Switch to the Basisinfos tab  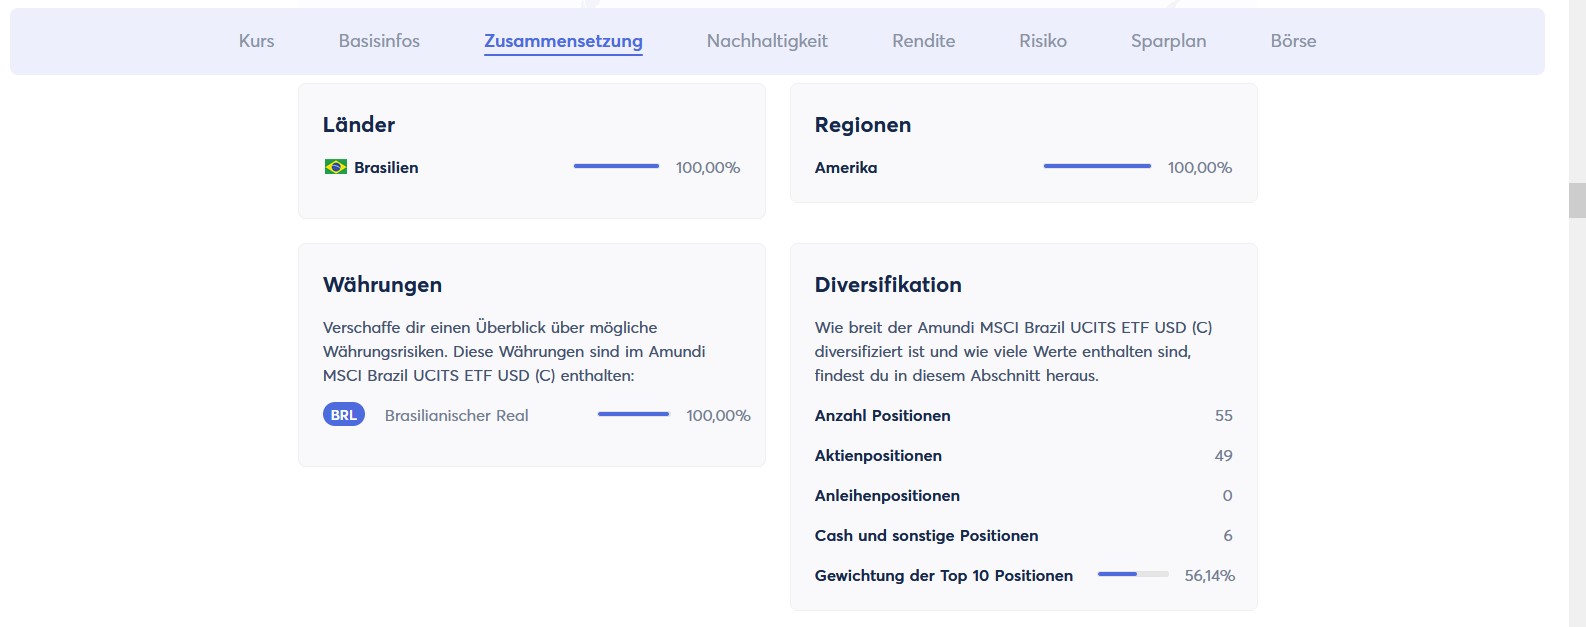[x=379, y=41]
